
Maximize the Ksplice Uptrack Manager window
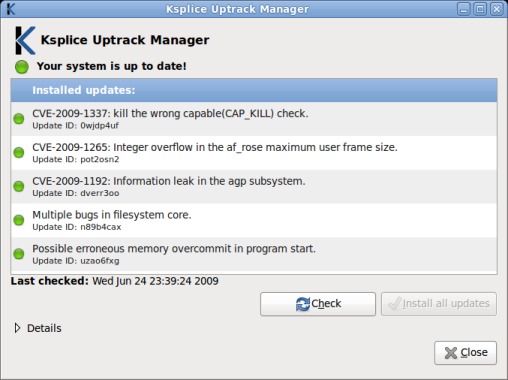pyautogui.click(x=480, y=9)
